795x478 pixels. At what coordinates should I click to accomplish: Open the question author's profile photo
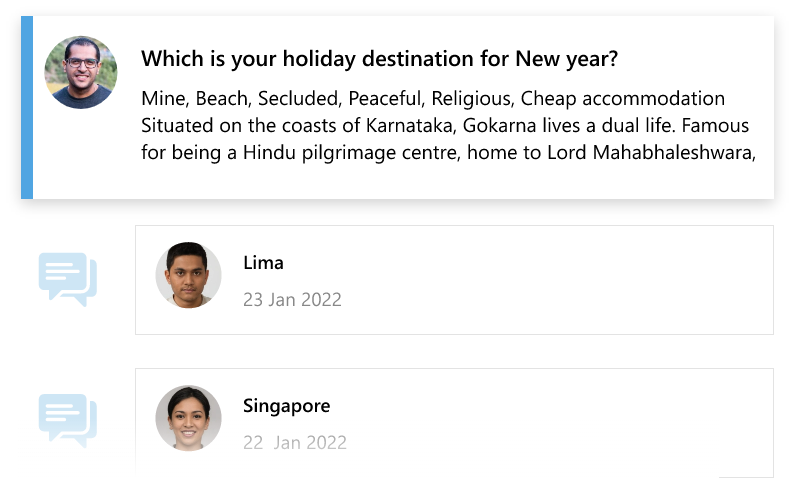pyautogui.click(x=81, y=72)
